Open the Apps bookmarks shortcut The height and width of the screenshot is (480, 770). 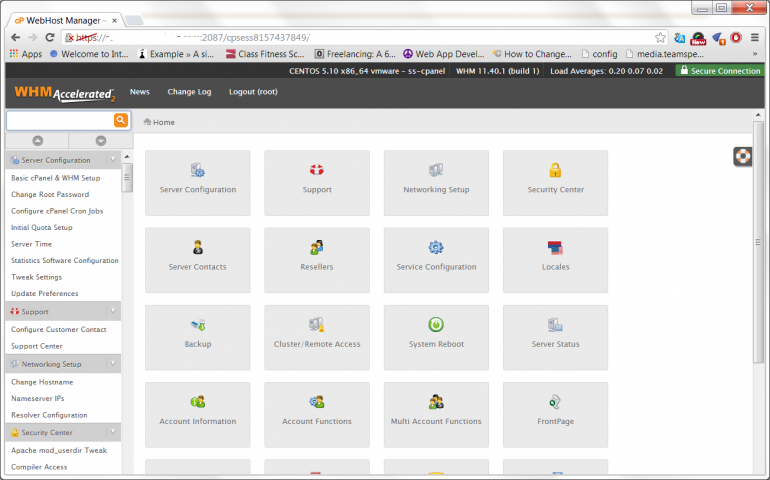(26, 54)
